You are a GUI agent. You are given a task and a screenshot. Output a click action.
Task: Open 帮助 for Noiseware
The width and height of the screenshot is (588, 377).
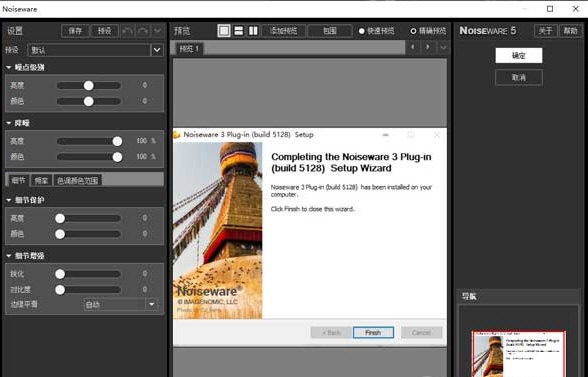[x=570, y=30]
